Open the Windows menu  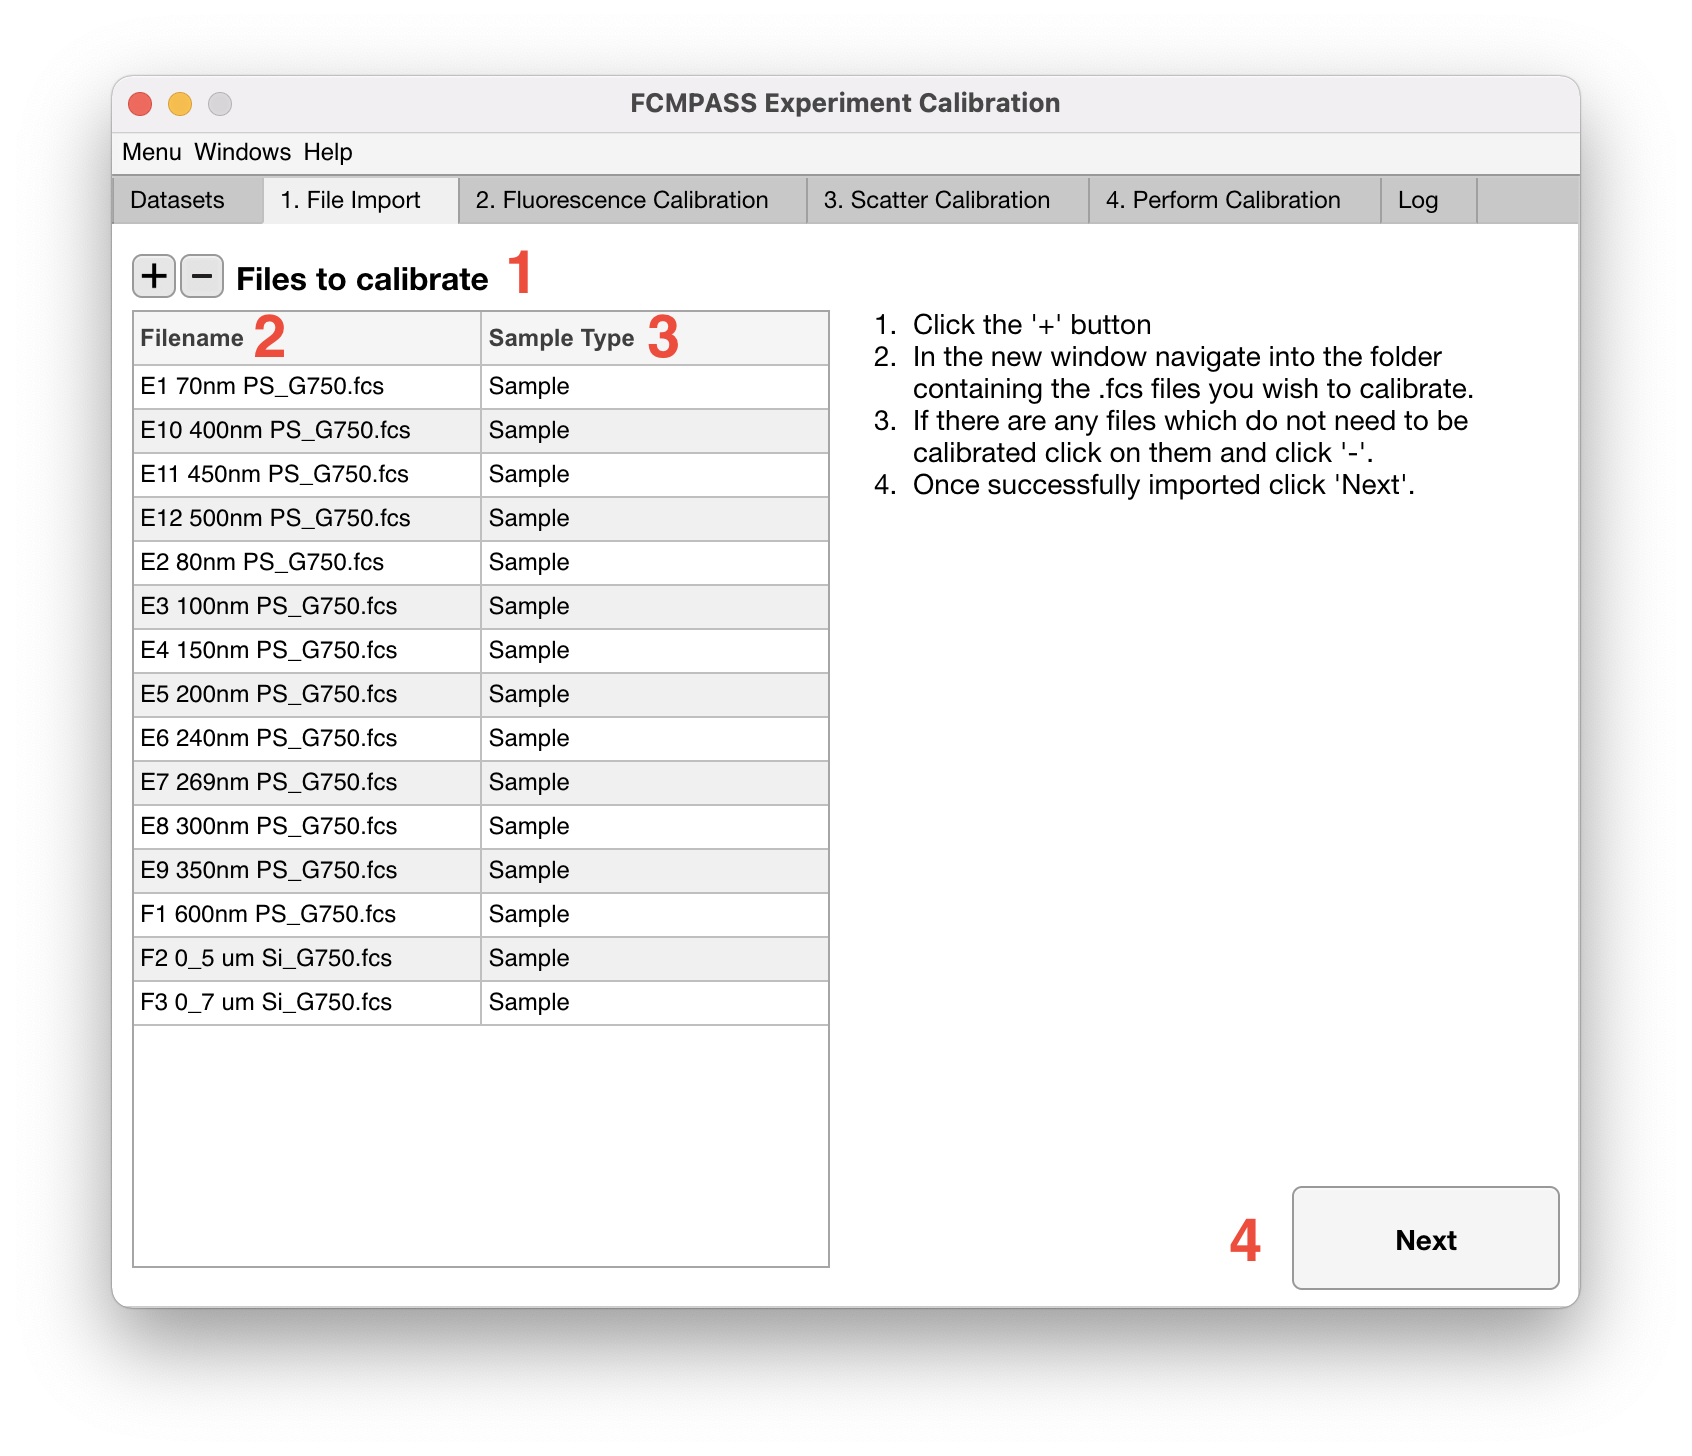point(242,152)
